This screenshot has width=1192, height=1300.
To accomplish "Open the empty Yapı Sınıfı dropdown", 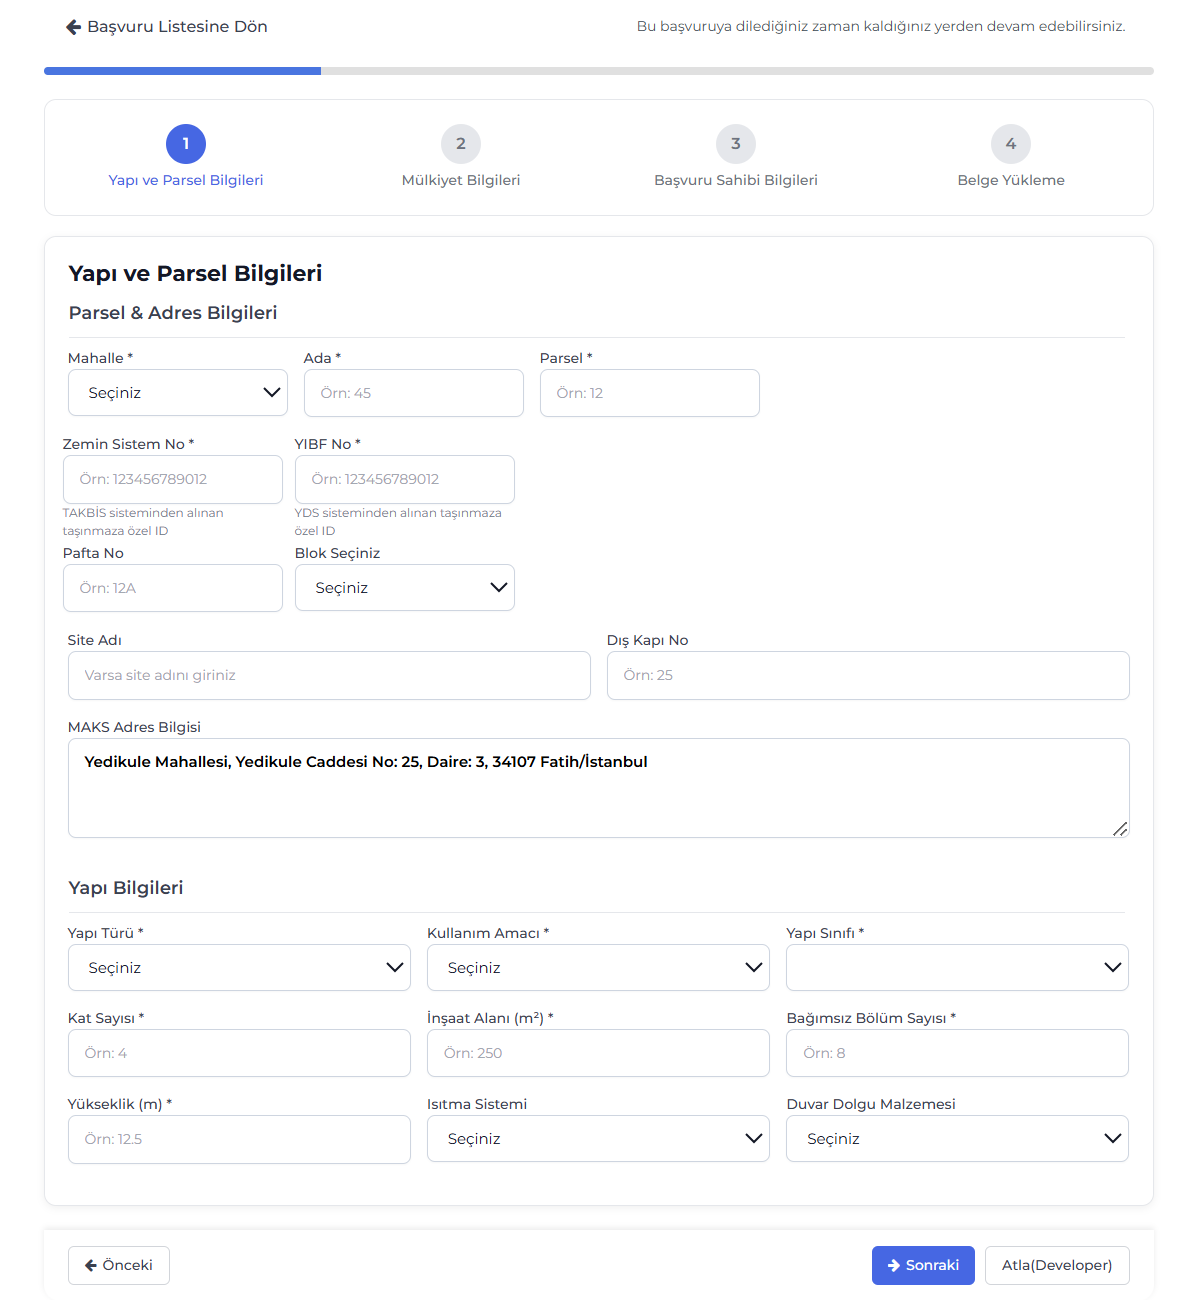I will point(957,968).
